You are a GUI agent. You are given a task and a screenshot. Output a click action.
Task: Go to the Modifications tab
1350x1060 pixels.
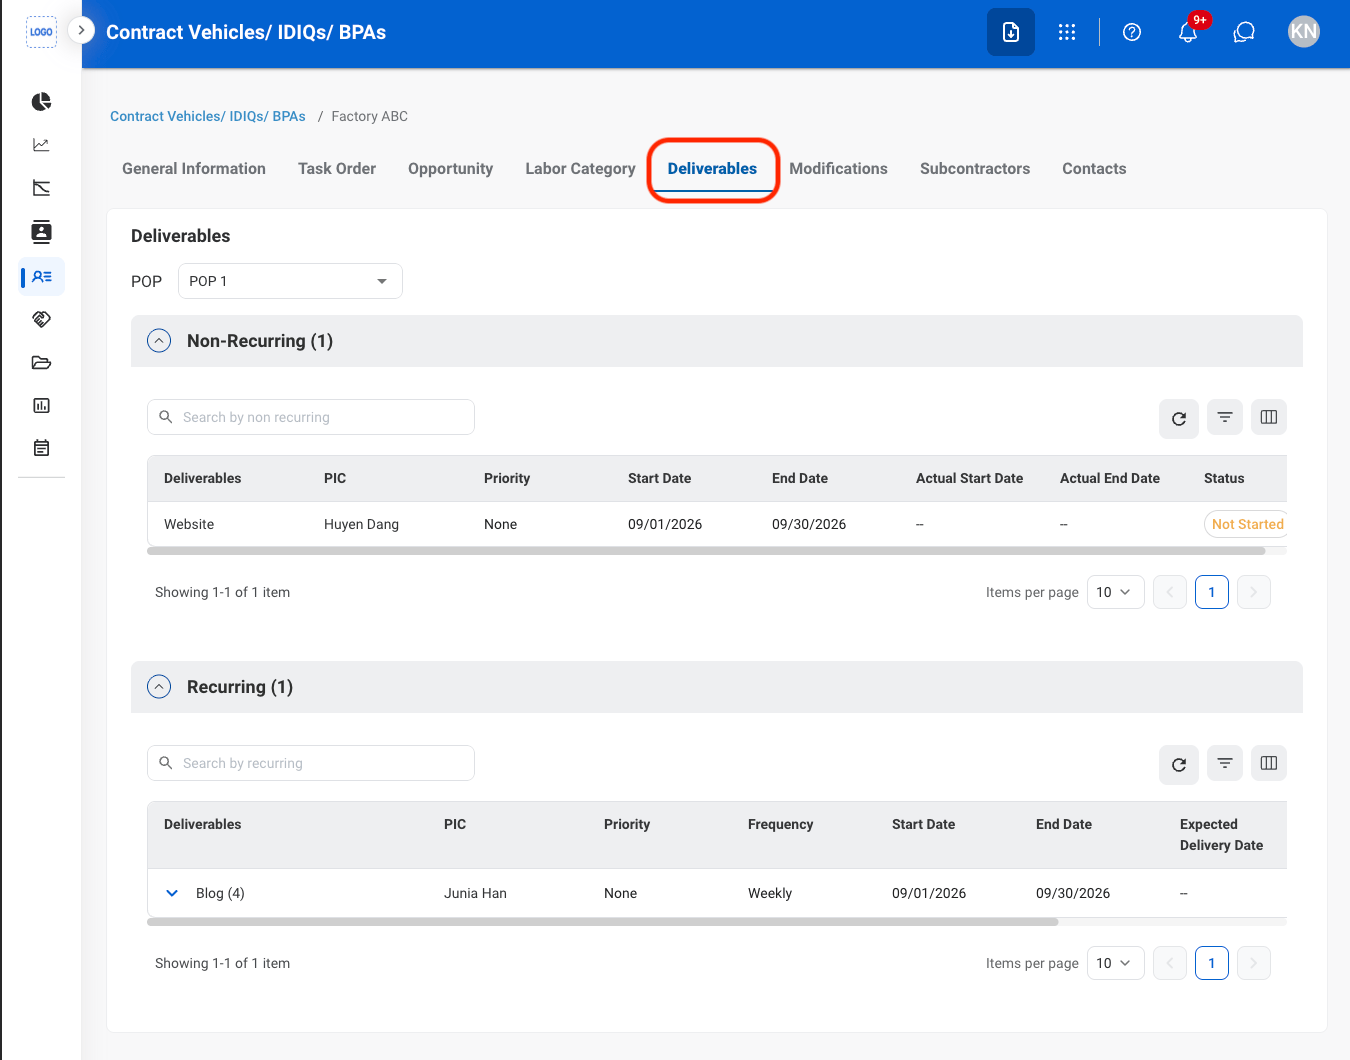click(x=838, y=169)
